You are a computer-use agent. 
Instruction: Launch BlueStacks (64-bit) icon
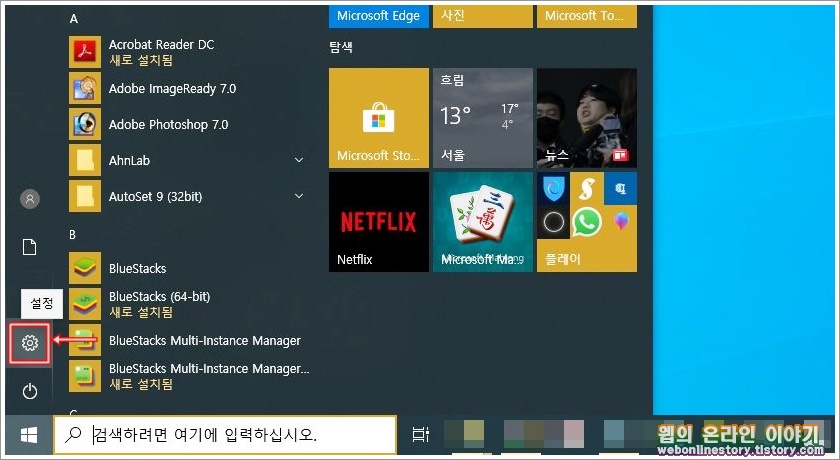[x=85, y=304]
